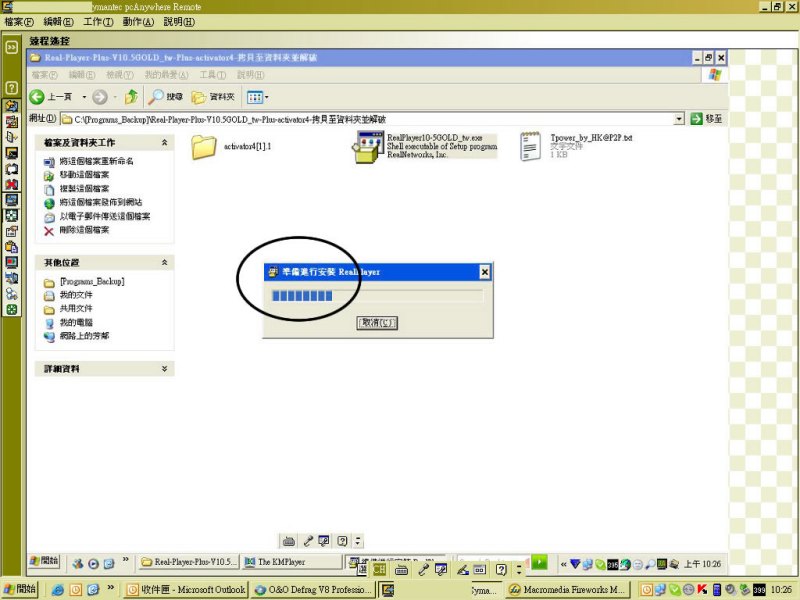
Task: Click the remote desktop 開始 Start button
Action: 44,561
